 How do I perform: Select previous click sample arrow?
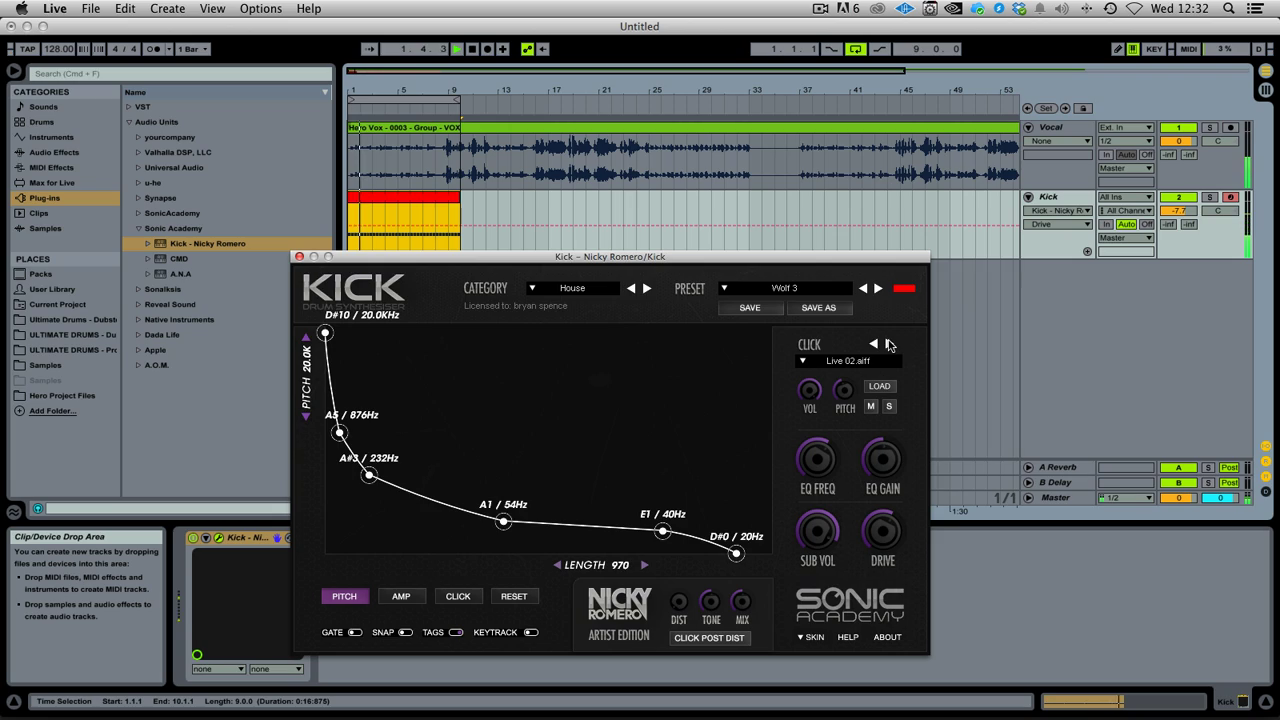coord(873,344)
